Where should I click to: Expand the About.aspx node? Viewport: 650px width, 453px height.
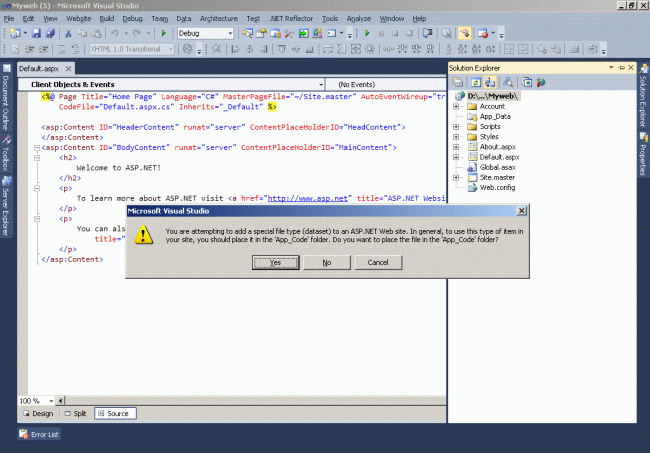(x=456, y=147)
